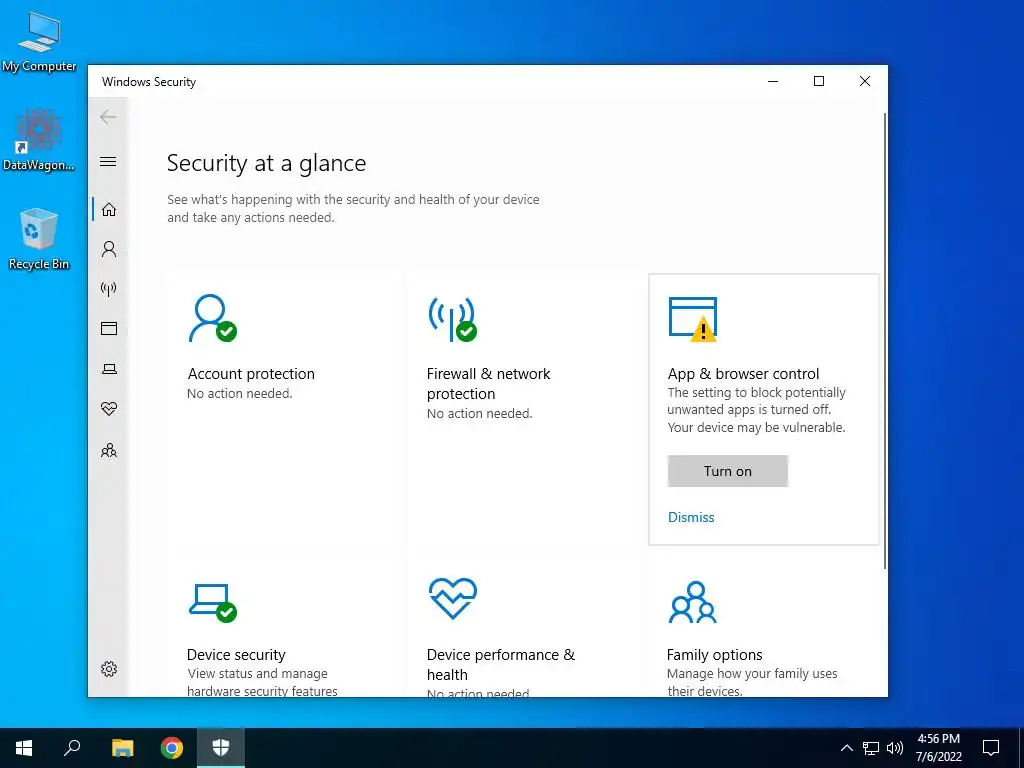Click the Security at a glance title
This screenshot has height=768, width=1024.
tap(266, 163)
